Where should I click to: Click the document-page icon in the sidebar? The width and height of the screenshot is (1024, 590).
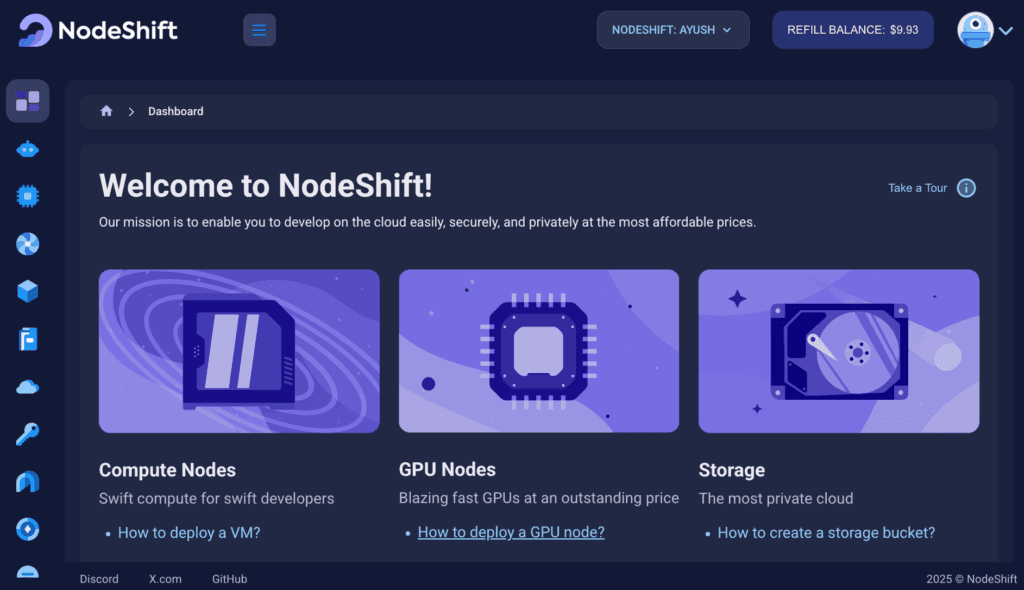click(x=27, y=339)
